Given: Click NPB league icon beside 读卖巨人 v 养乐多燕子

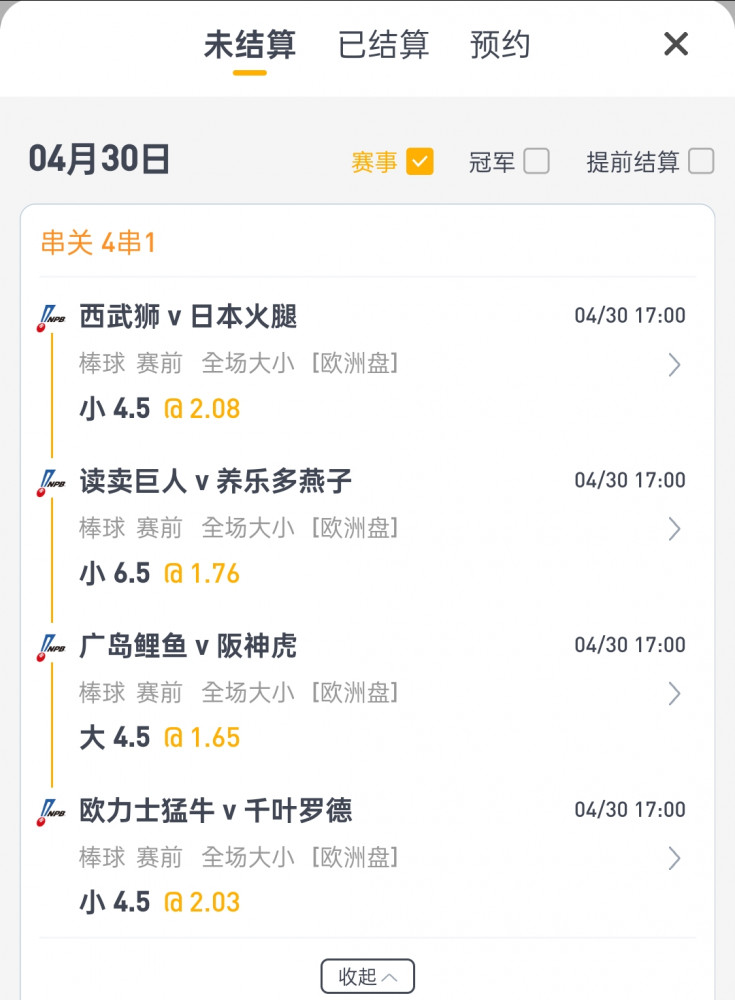Looking at the screenshot, I should click(x=50, y=482).
